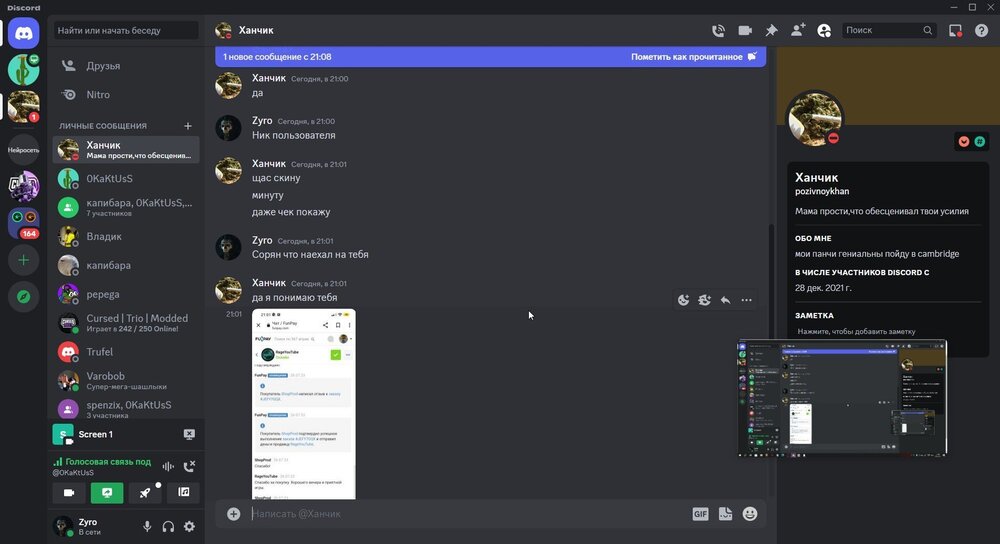Open pinned messages

(771, 31)
